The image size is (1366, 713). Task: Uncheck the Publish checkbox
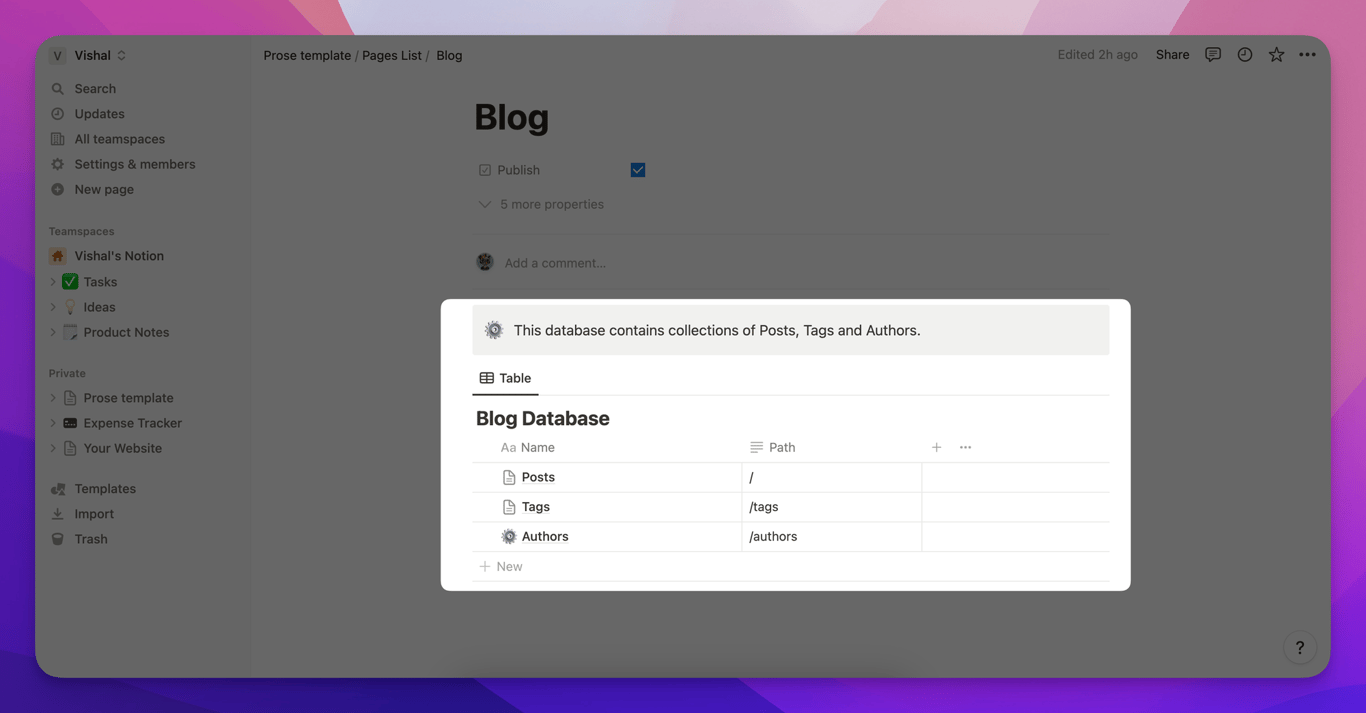coord(637,169)
